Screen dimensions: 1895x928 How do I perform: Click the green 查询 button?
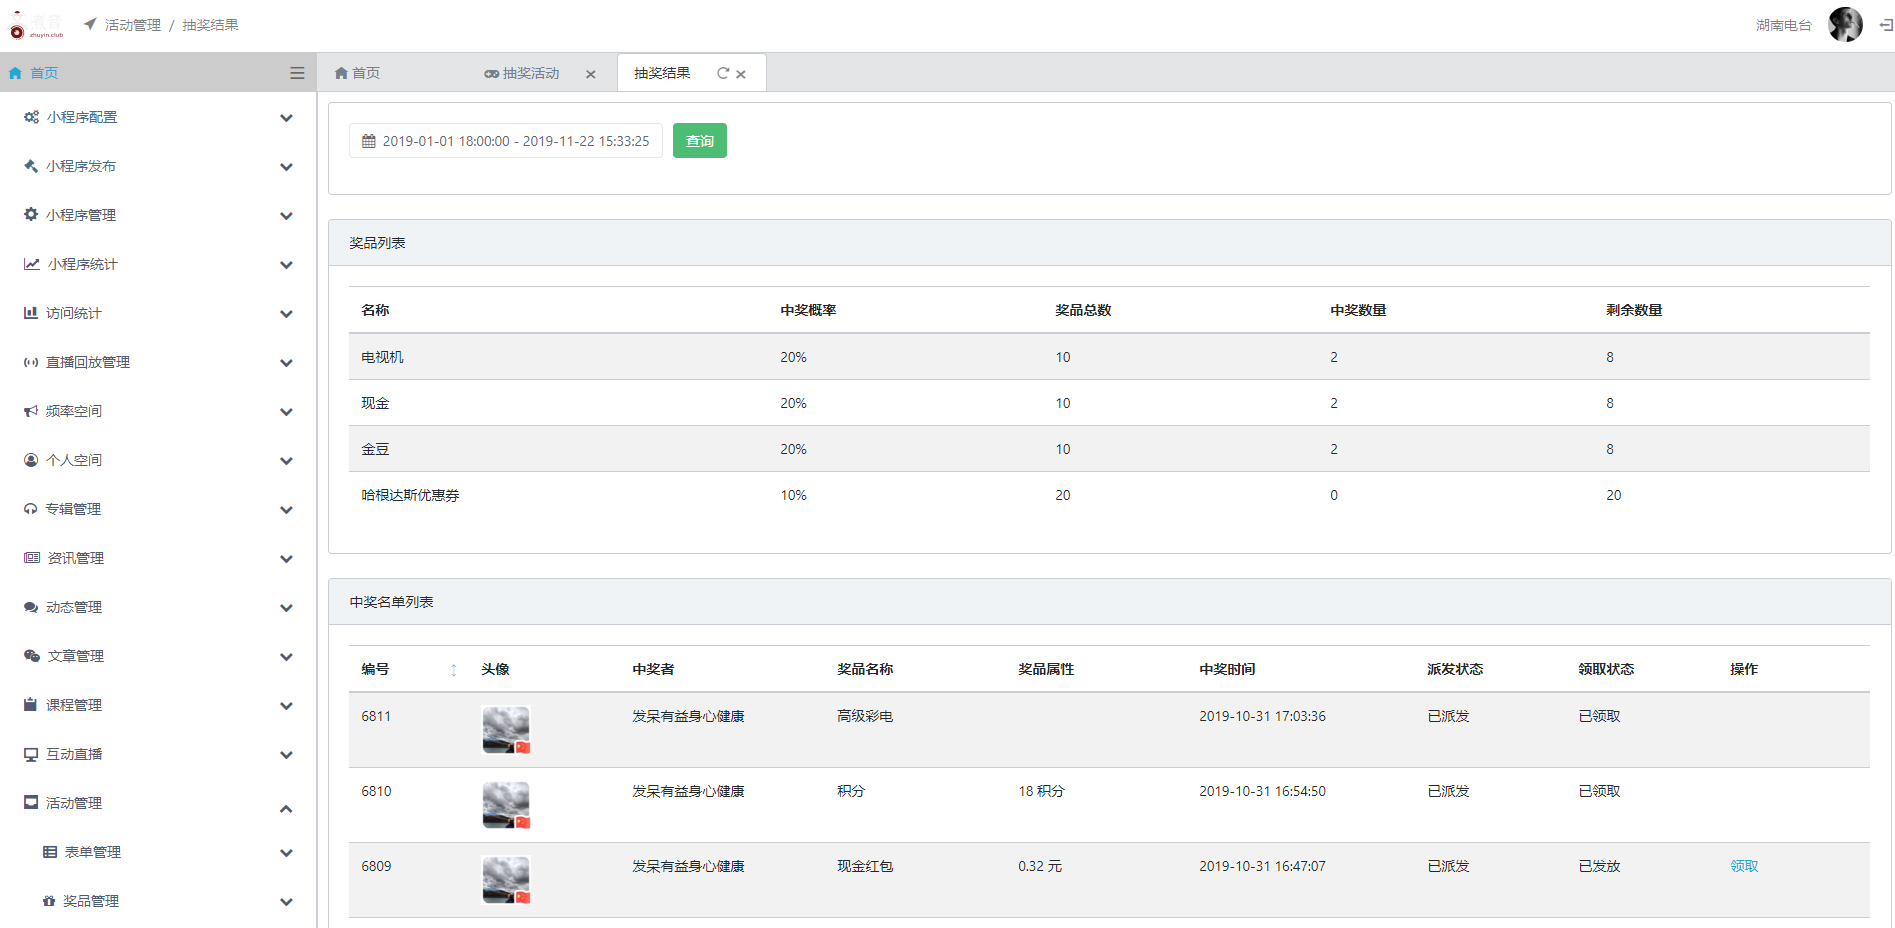pyautogui.click(x=699, y=141)
